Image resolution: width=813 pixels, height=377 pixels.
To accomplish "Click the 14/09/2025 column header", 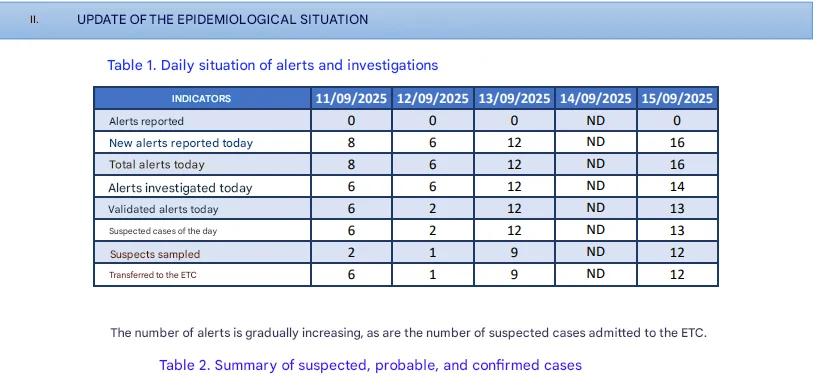I will point(595,99).
